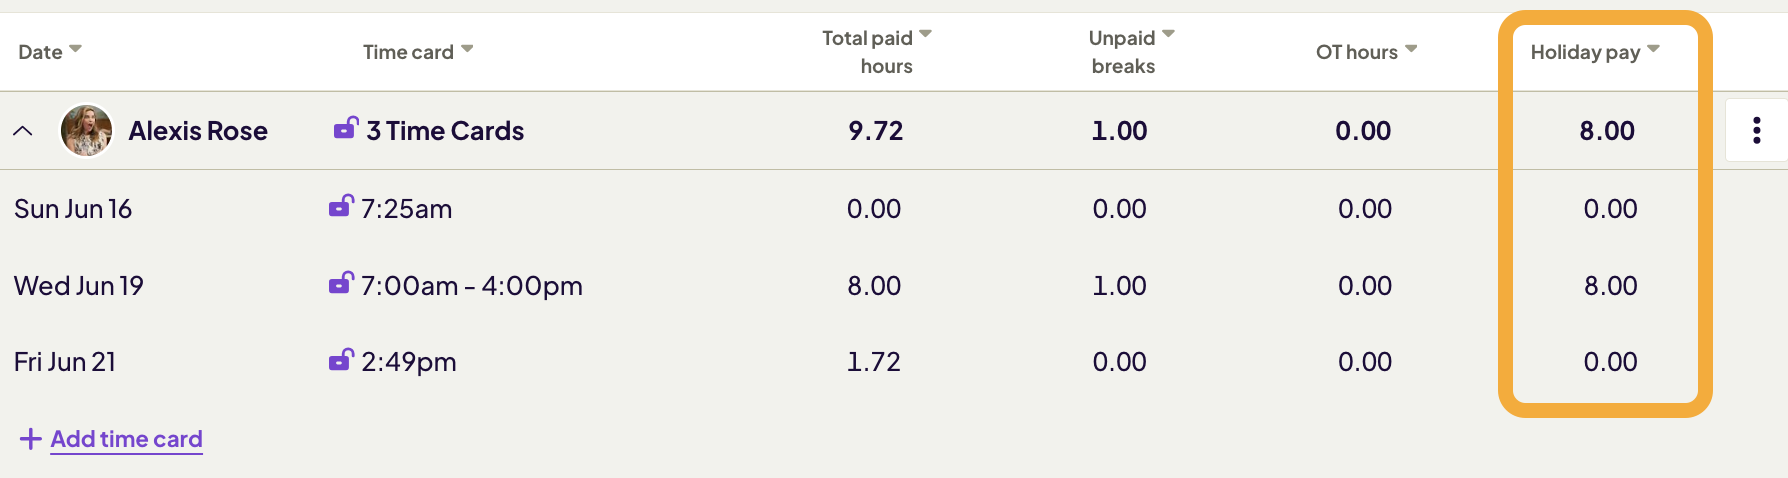
Task: Open the OT hours column dropdown
Action: pos(1411,49)
